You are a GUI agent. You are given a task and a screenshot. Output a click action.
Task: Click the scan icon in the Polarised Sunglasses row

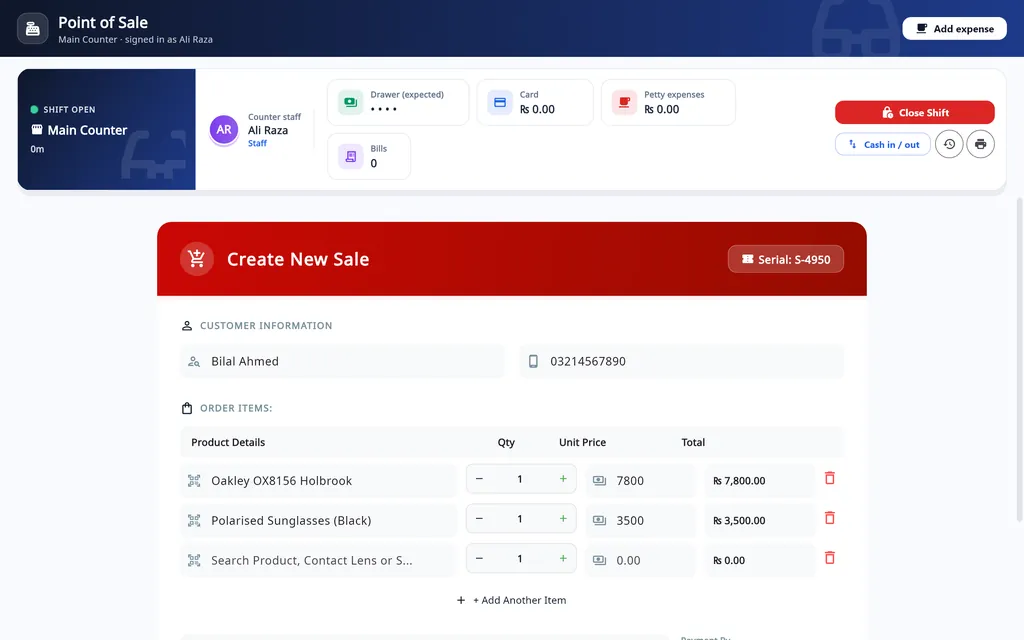click(194, 520)
